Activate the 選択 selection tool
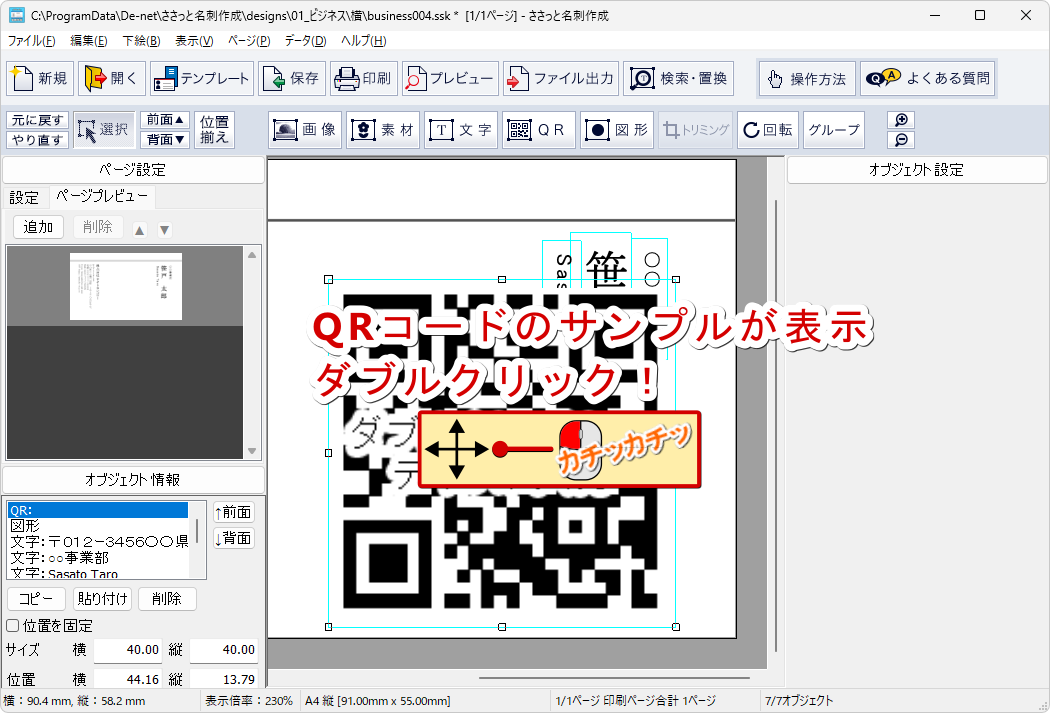1050x713 pixels. coord(104,130)
